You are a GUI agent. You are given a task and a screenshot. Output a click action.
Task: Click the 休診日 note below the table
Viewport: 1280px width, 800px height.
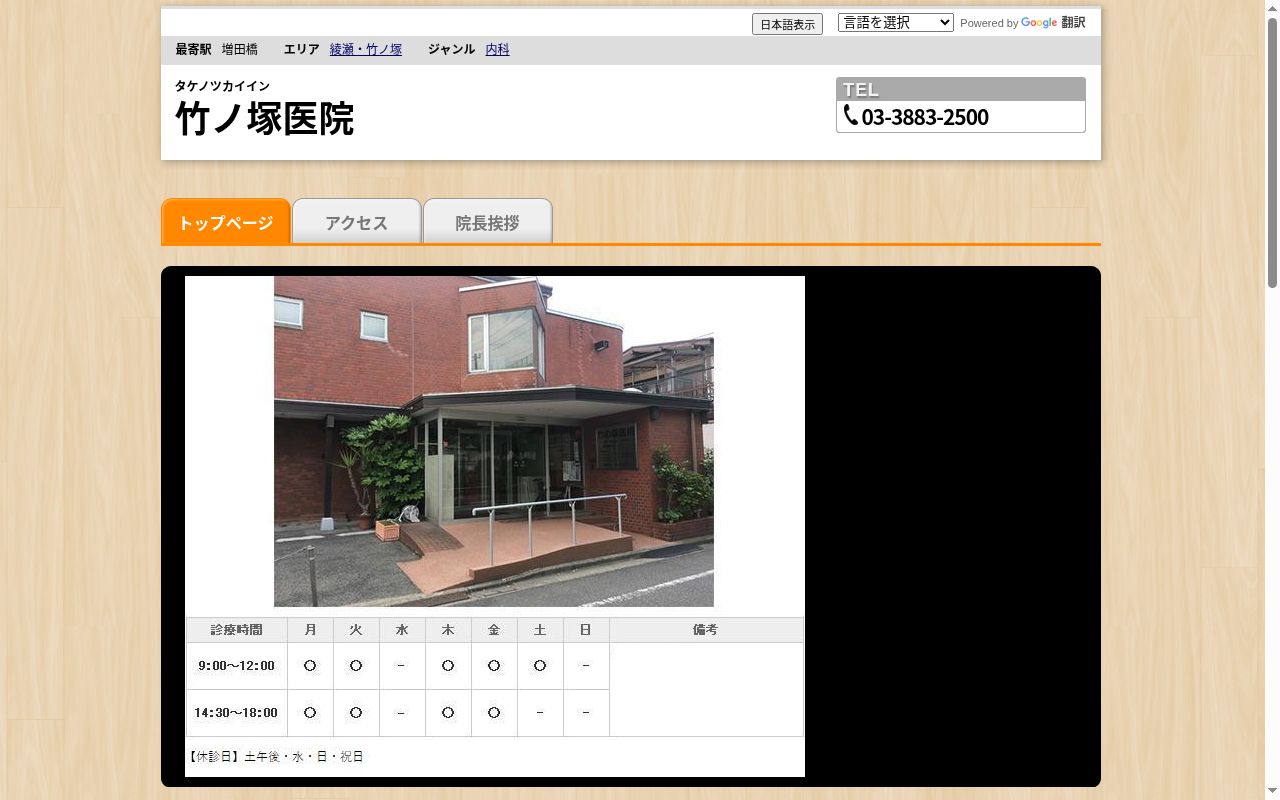tap(275, 757)
